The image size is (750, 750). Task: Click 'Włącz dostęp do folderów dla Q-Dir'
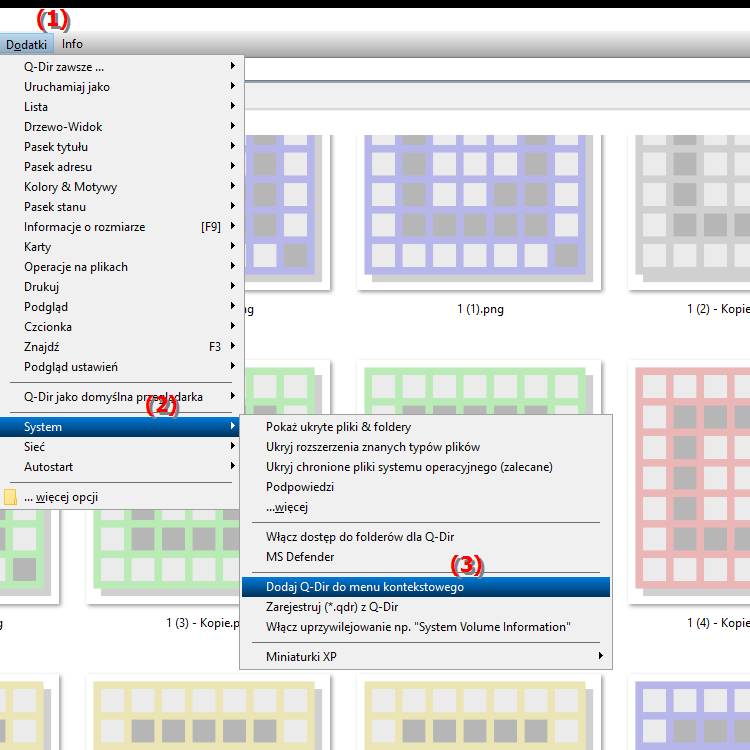[x=426, y=537]
